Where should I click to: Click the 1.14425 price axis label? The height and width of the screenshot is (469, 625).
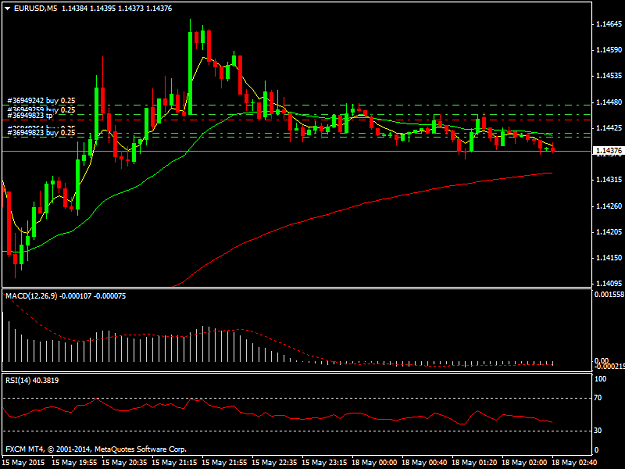(609, 128)
